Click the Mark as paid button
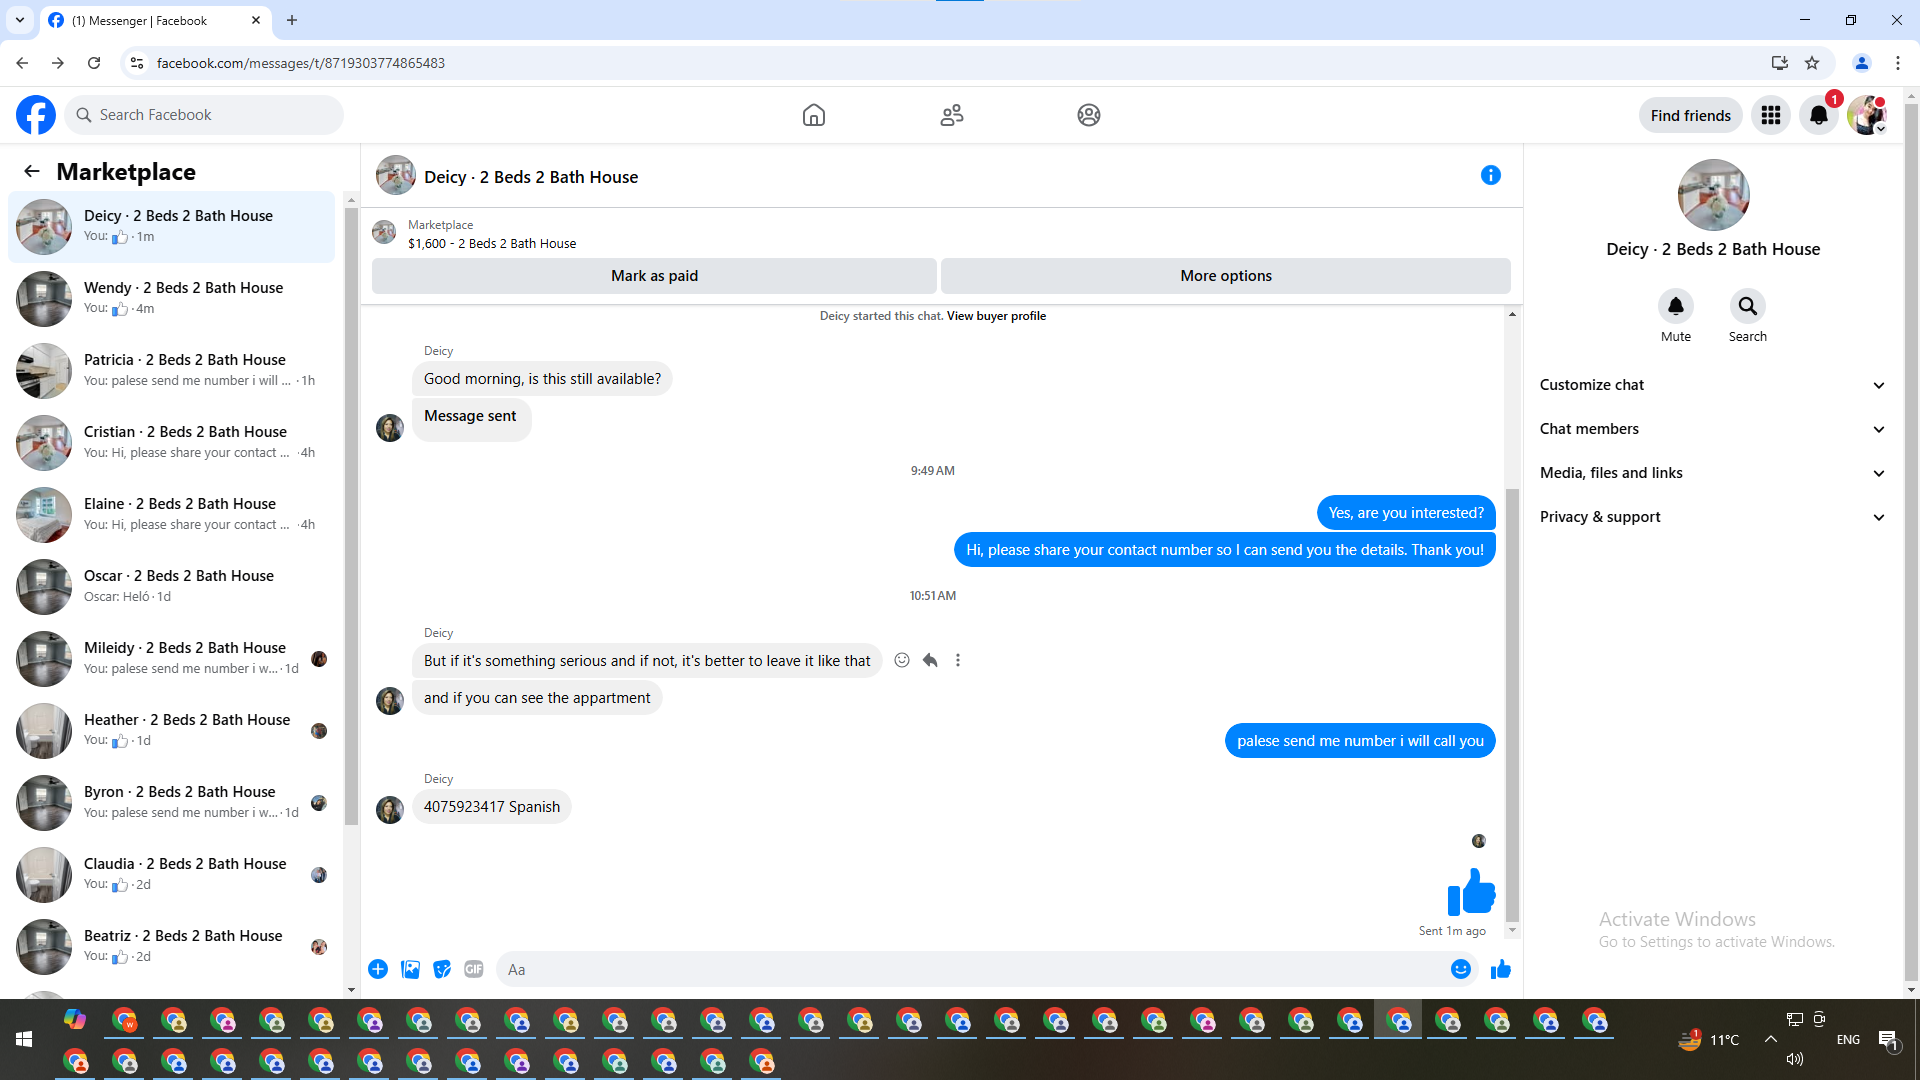The height and width of the screenshot is (1080, 1920). tap(654, 276)
